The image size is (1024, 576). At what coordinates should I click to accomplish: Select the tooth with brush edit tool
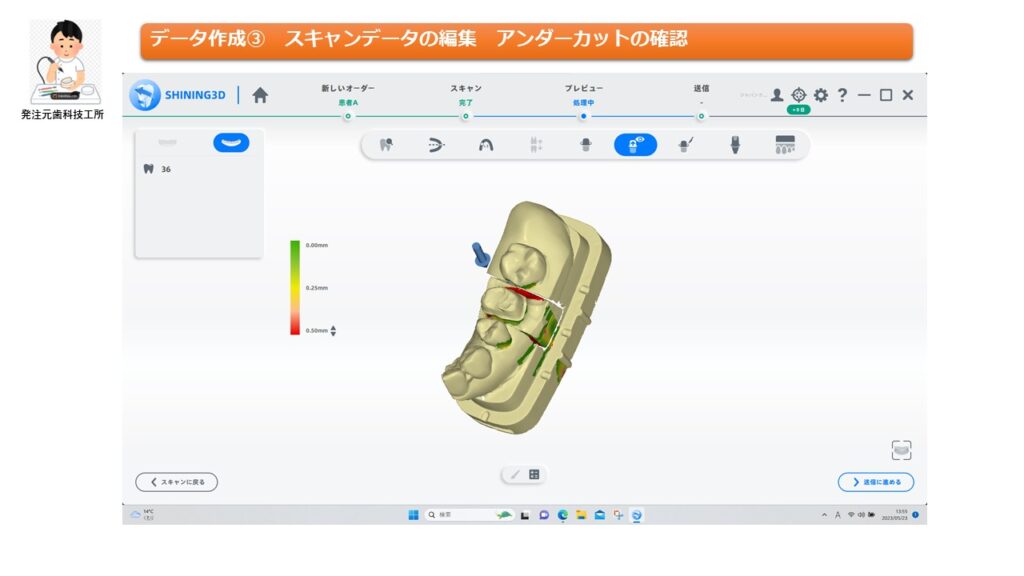tap(686, 145)
